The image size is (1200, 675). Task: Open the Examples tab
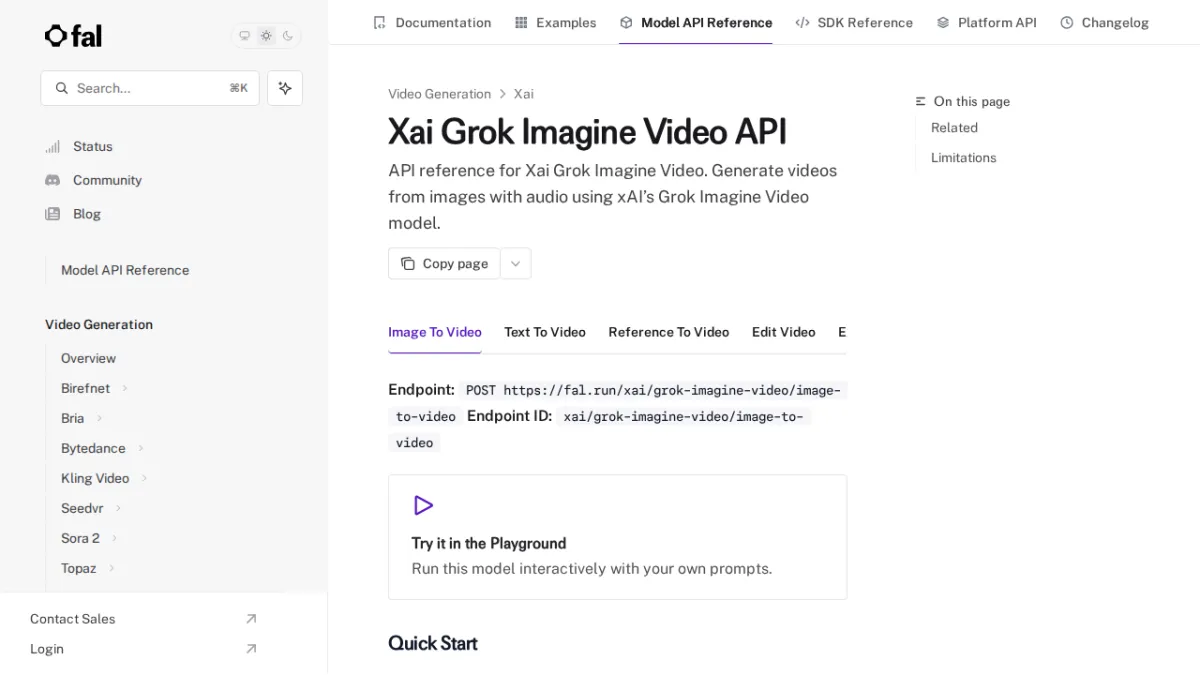(555, 22)
